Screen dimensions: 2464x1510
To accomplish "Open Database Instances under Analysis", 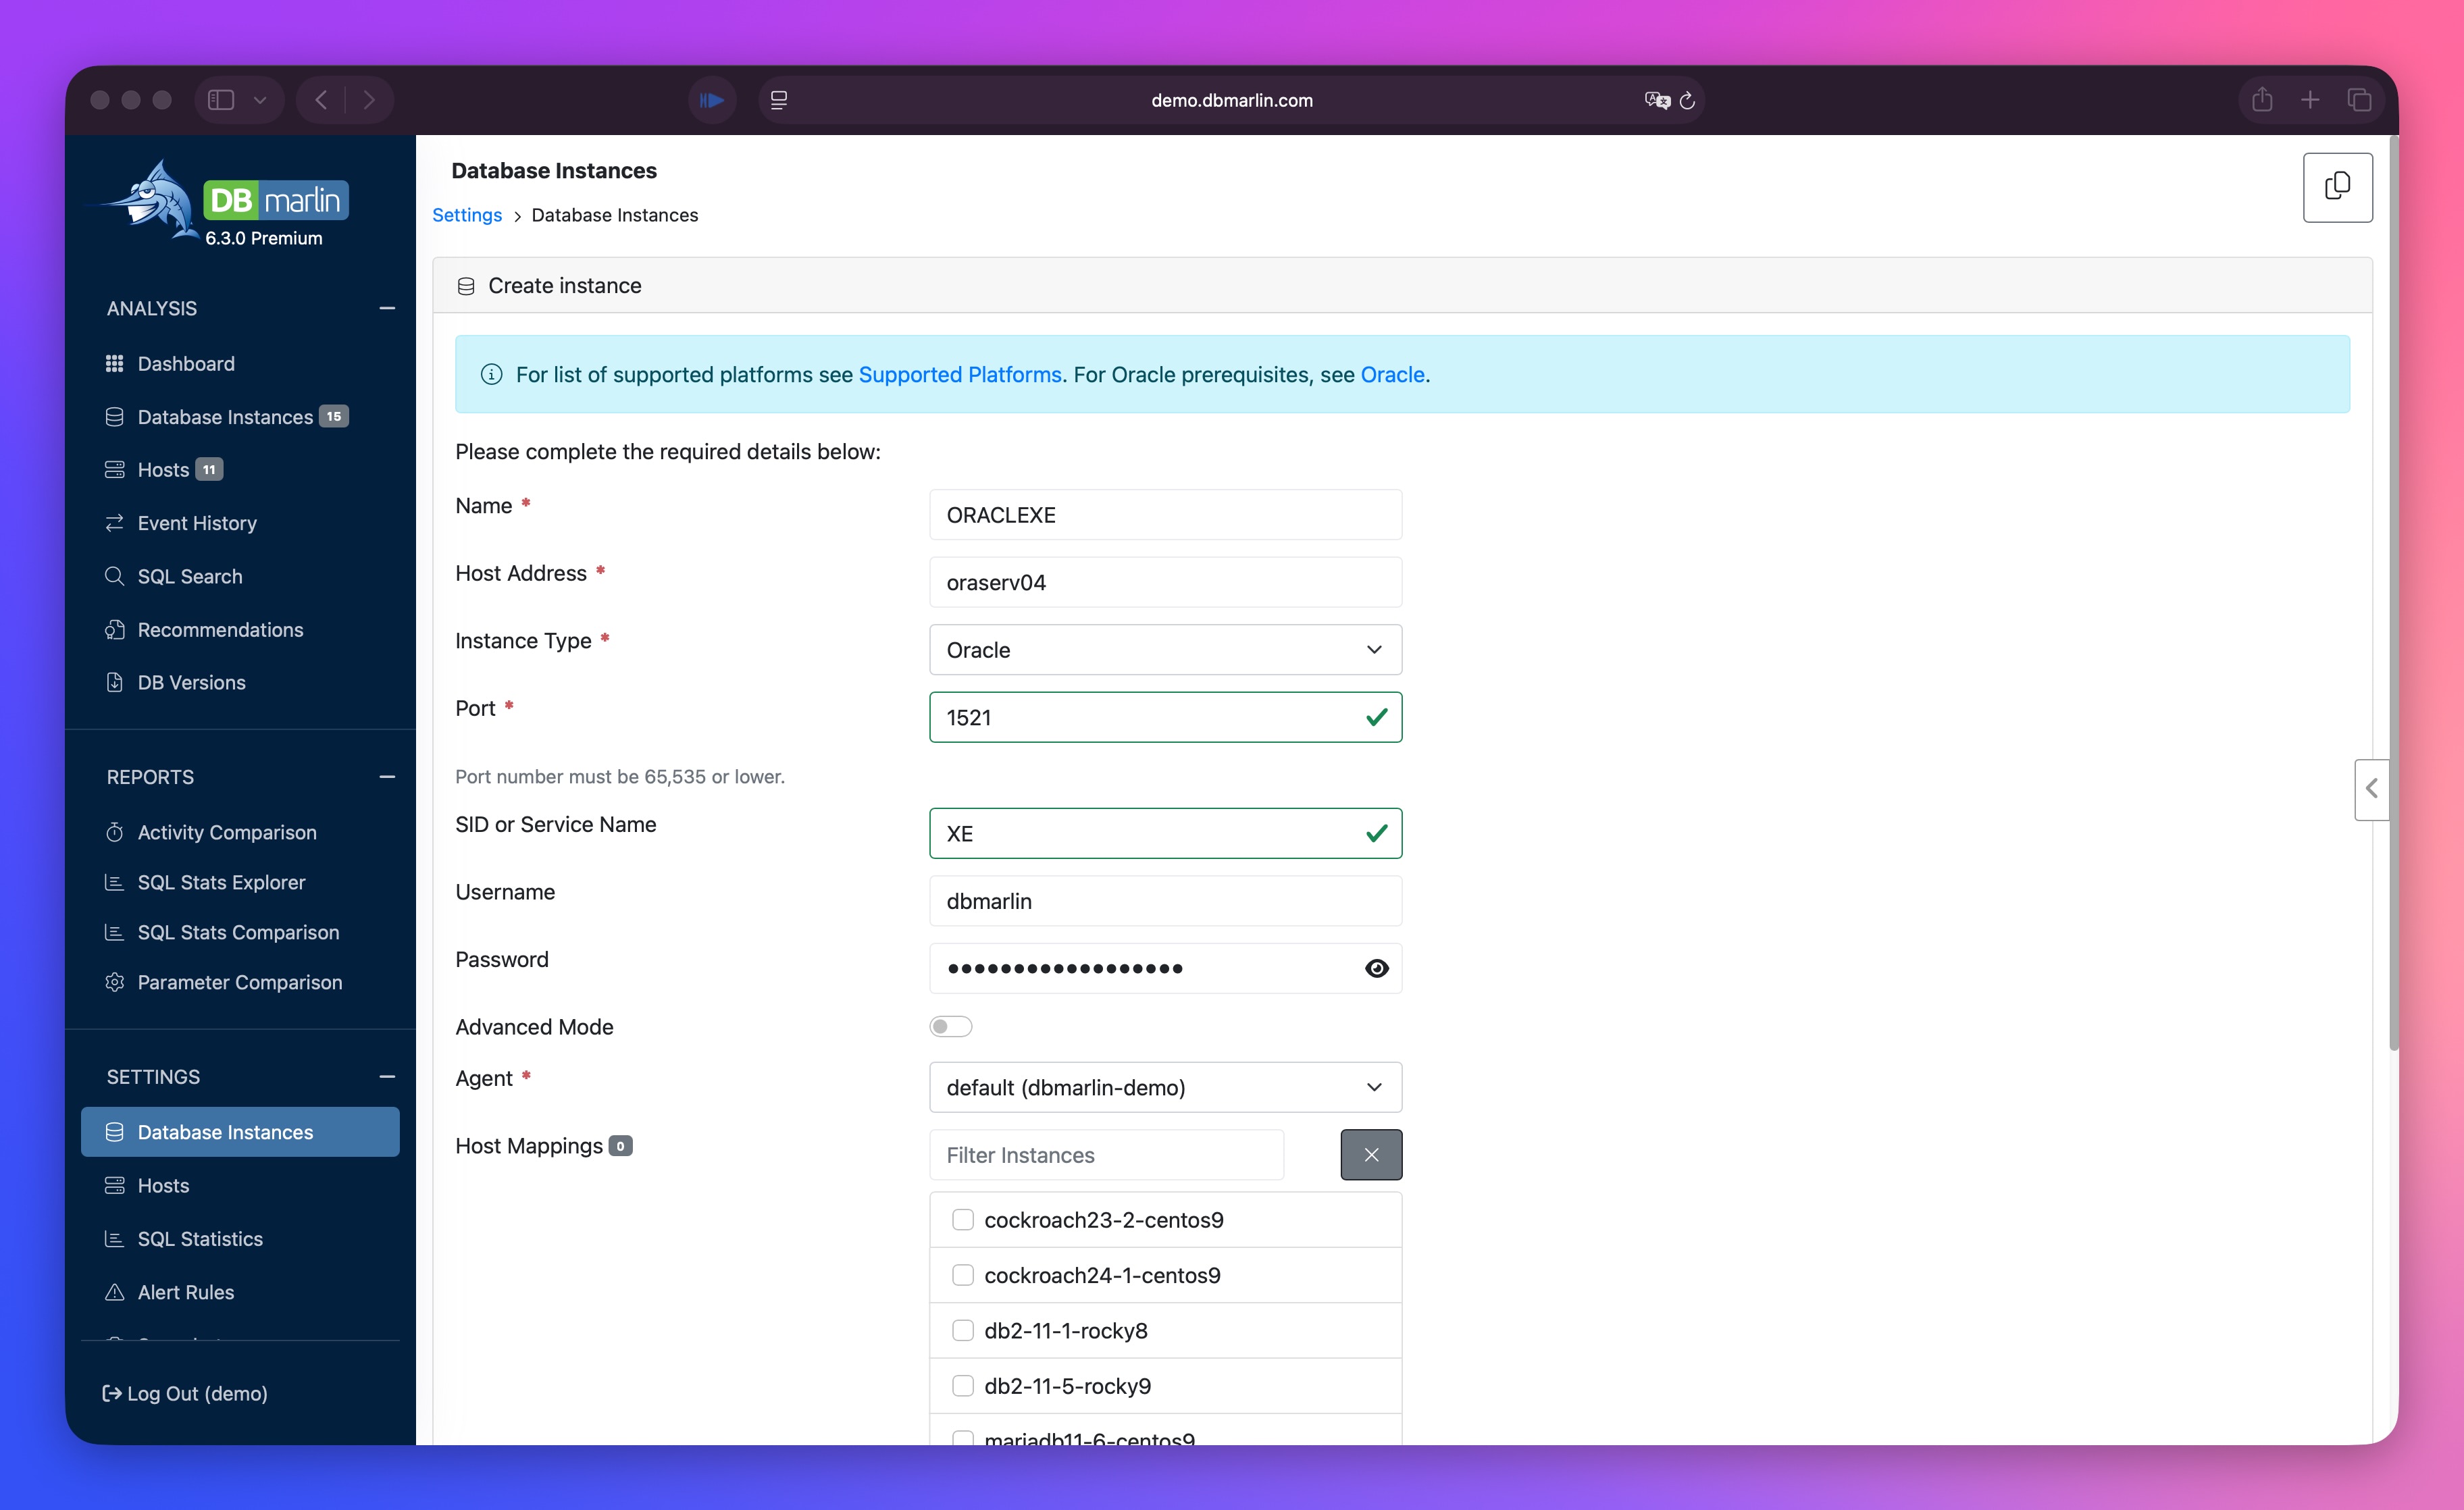I will point(226,416).
